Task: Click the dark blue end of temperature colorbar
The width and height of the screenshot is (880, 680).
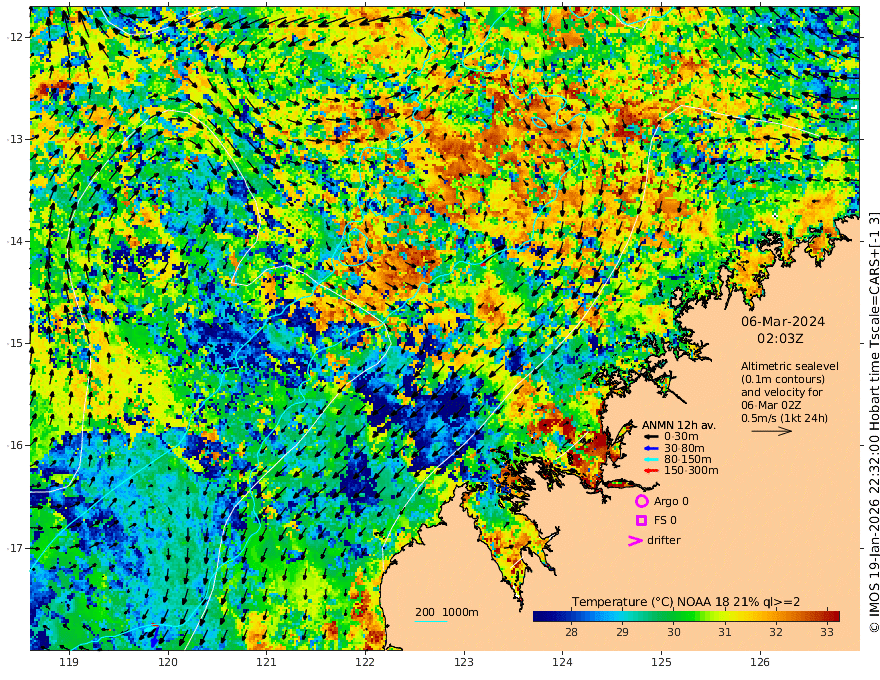Action: click(x=538, y=616)
